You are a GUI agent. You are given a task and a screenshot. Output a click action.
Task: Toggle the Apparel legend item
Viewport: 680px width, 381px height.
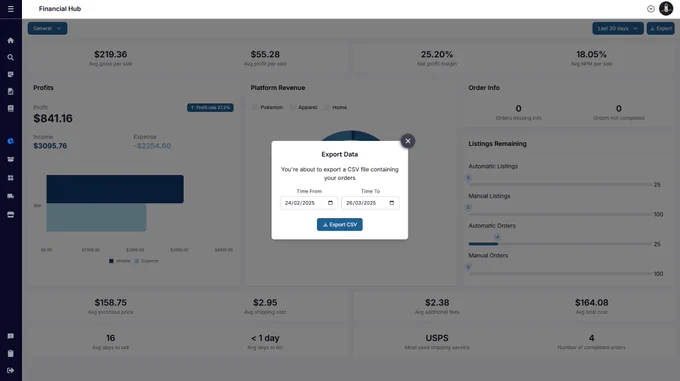[x=304, y=107]
